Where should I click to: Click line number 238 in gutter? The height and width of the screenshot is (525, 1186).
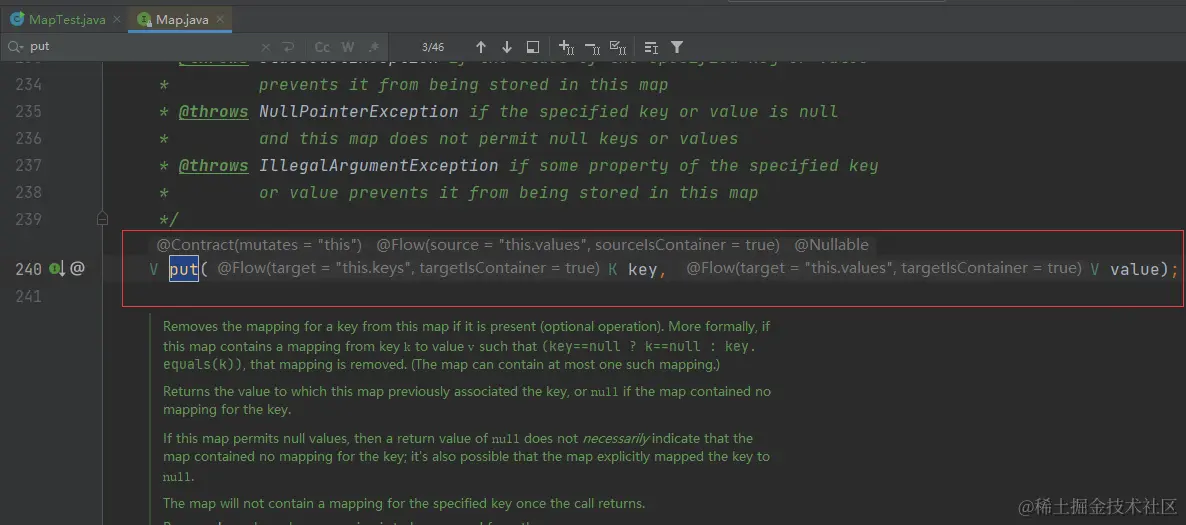pos(29,192)
